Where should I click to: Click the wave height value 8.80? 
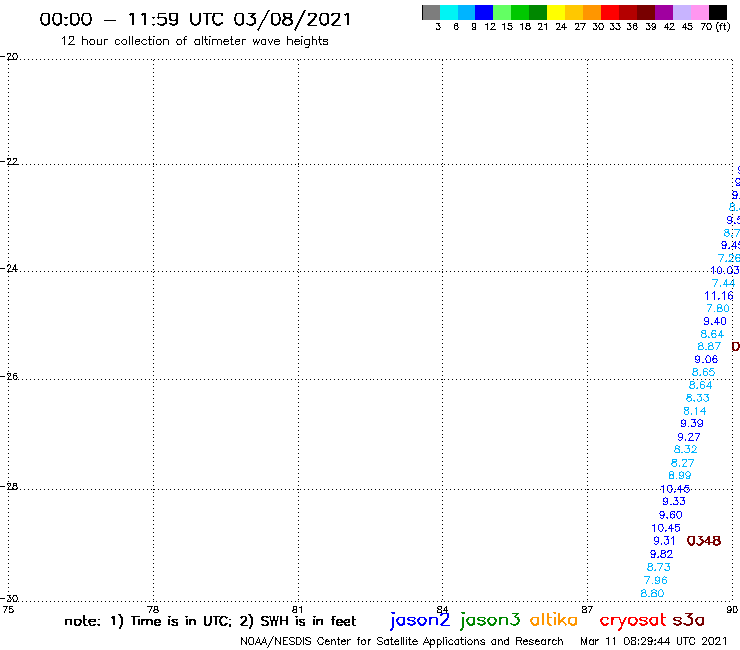[x=652, y=593]
